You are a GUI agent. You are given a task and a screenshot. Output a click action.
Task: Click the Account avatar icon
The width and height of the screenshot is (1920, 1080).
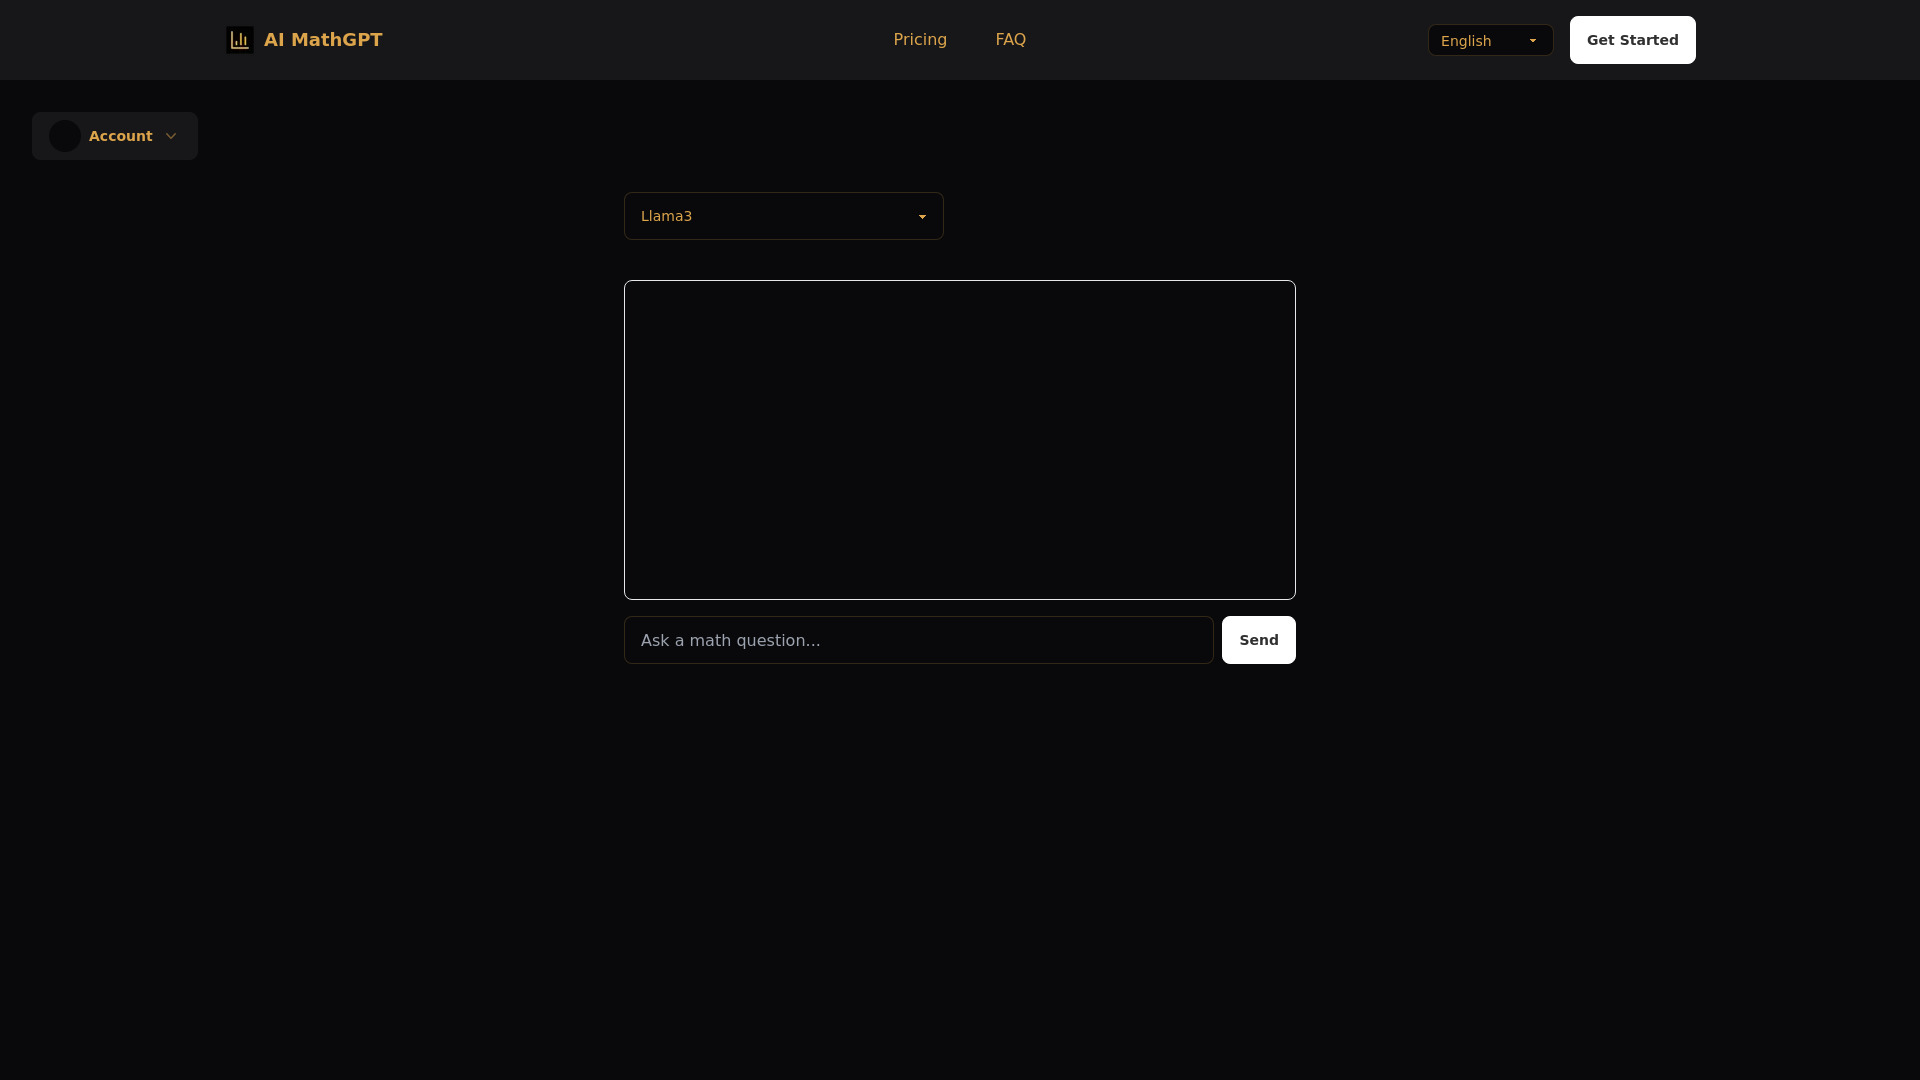[x=63, y=136]
